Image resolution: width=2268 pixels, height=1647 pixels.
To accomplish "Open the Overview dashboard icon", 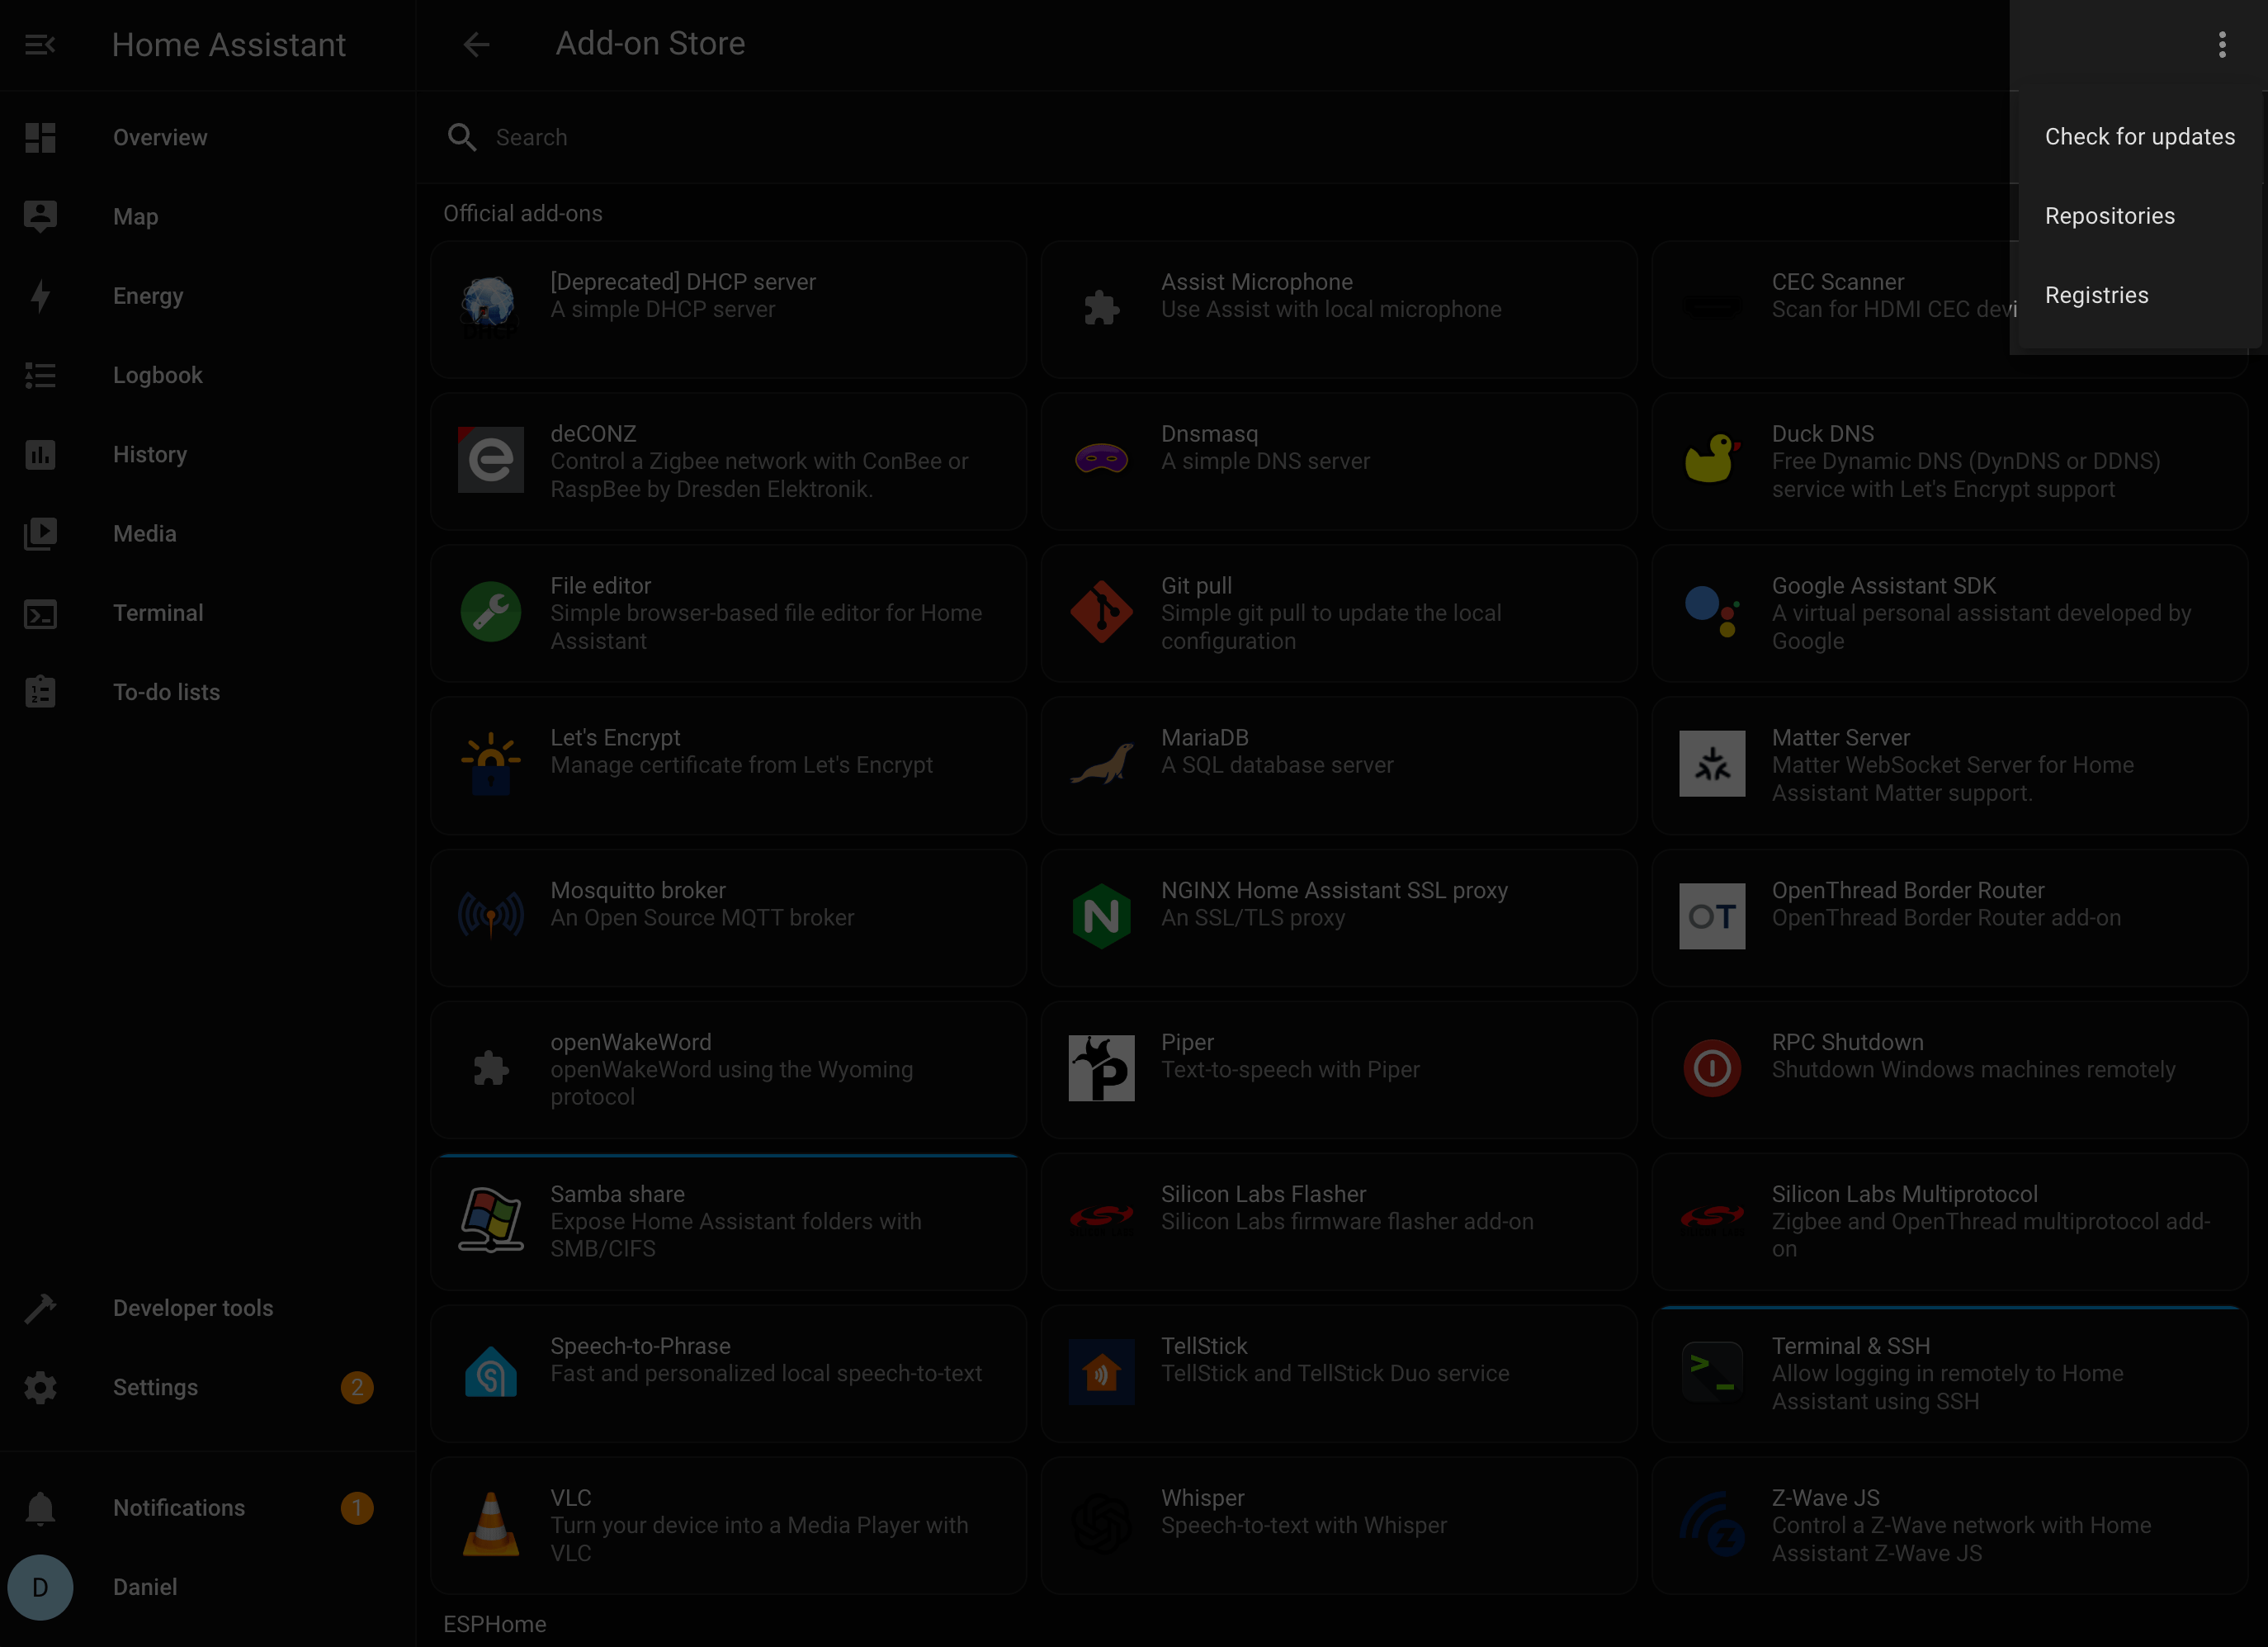I will (x=40, y=137).
